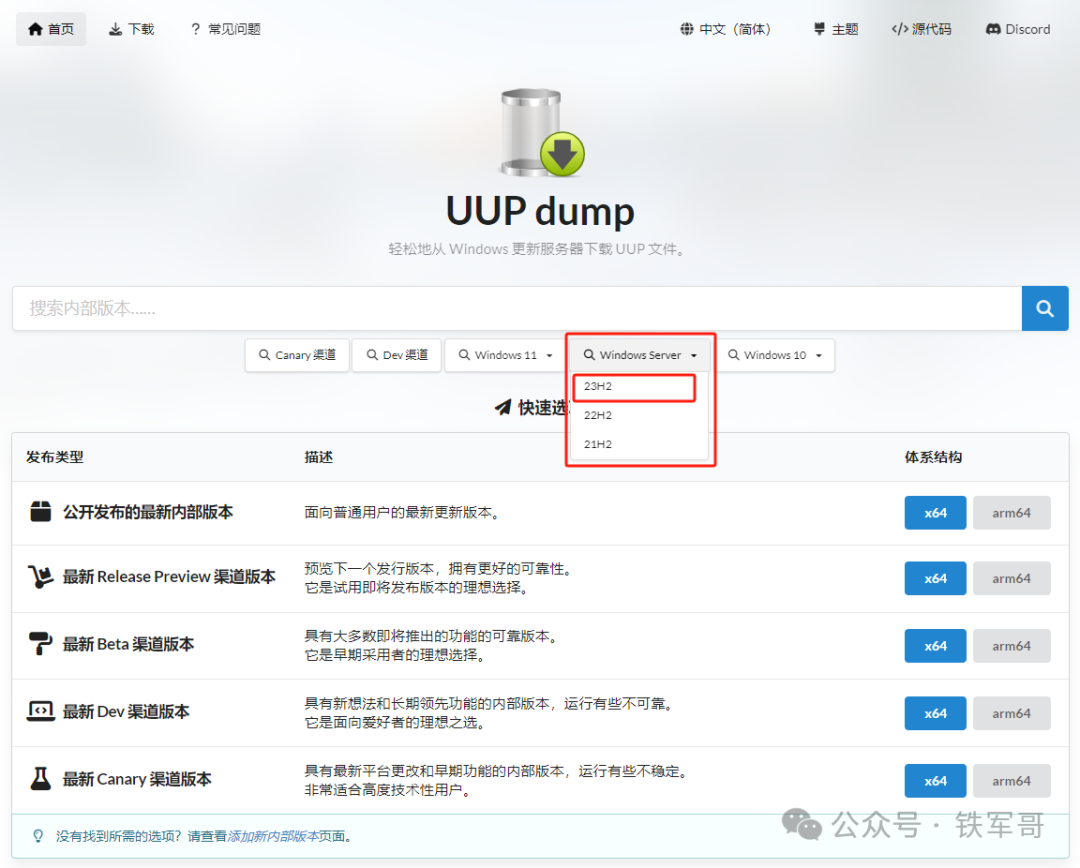Click the 最新 Dev 渠道版本 title

click(126, 712)
